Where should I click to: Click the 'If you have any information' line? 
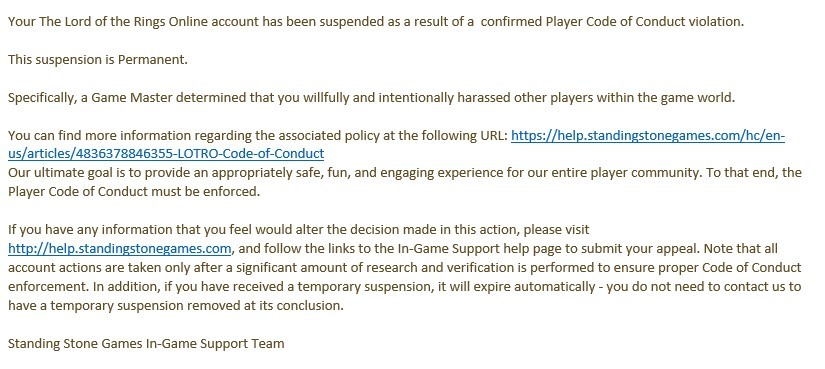click(x=298, y=230)
